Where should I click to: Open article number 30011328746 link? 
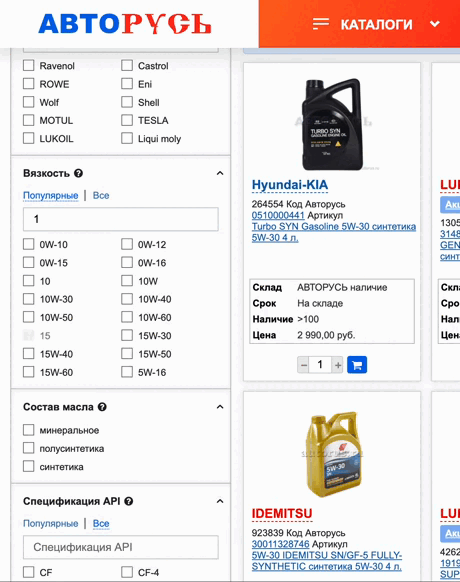(280, 544)
